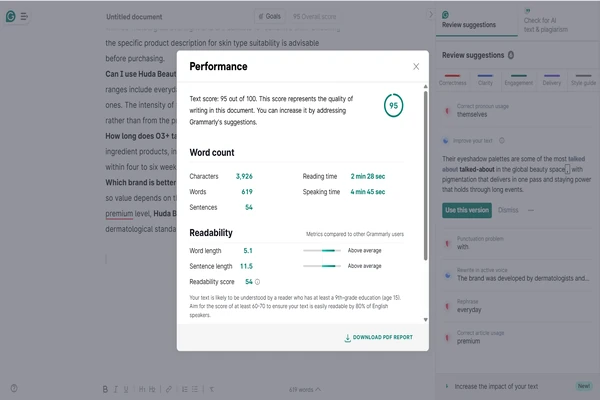Image resolution: width=600 pixels, height=400 pixels.
Task: Insert a link with the link icon
Action: click(169, 389)
